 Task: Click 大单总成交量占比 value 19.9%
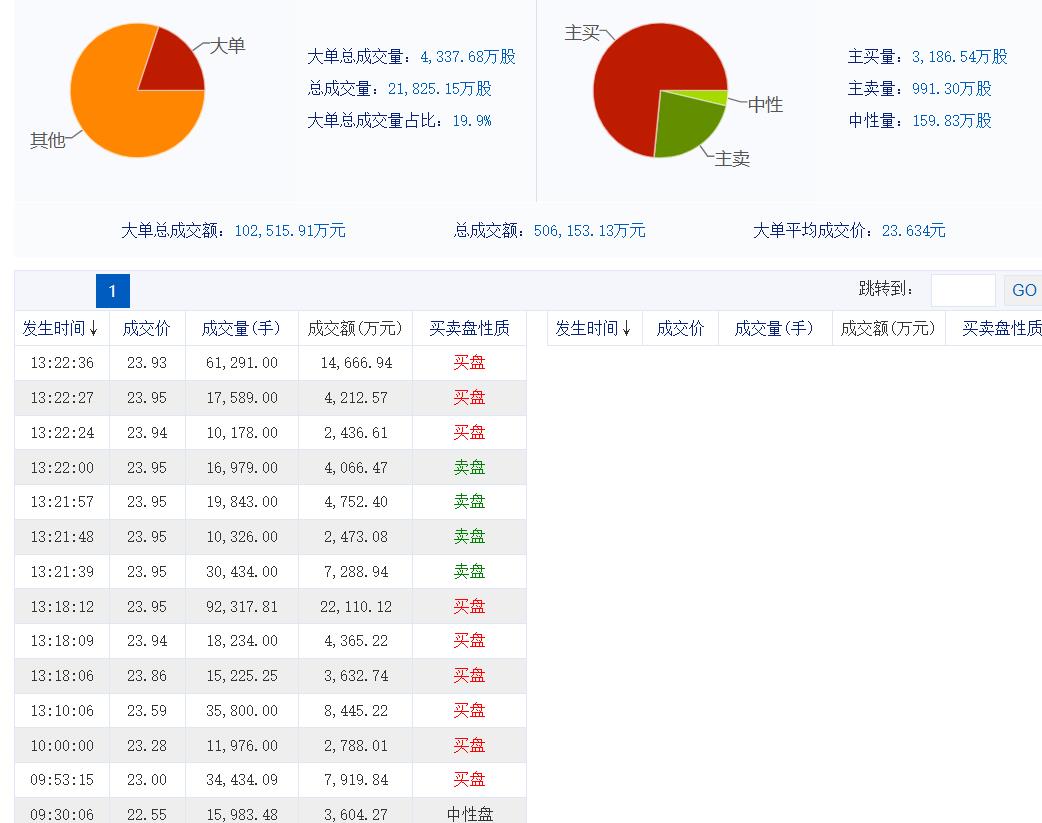(x=472, y=120)
